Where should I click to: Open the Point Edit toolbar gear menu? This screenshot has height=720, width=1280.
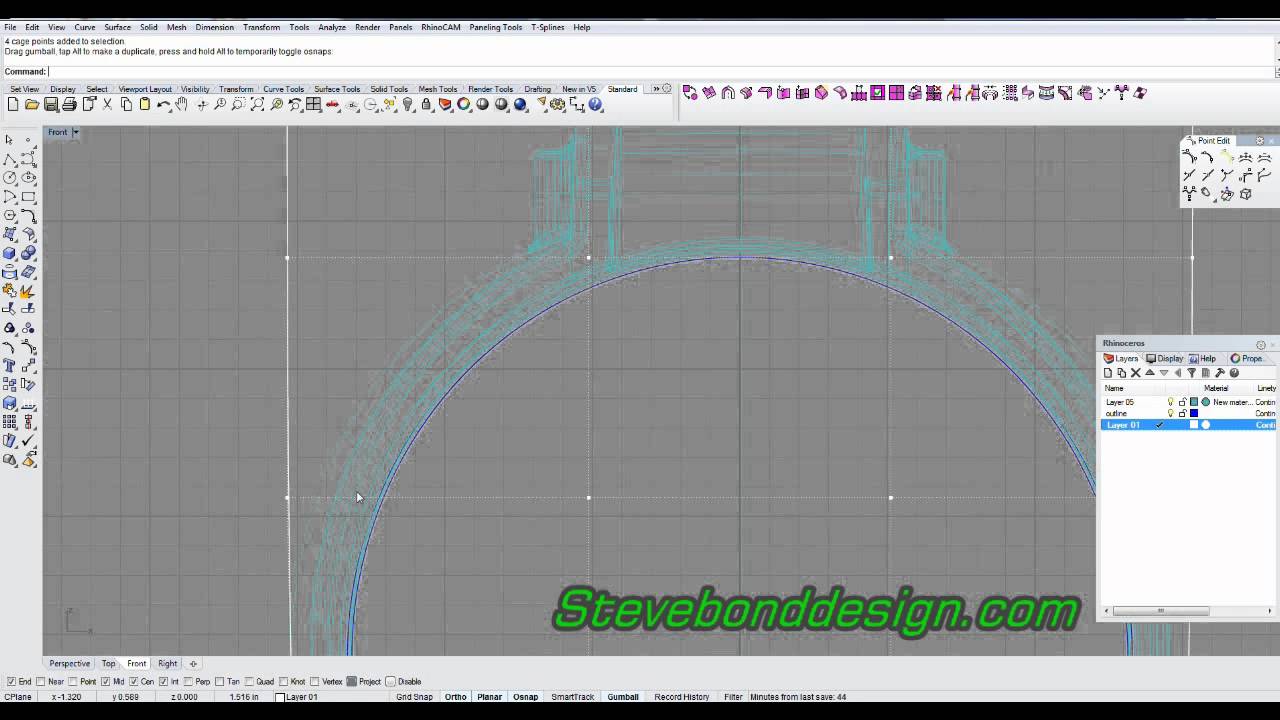[1259, 141]
